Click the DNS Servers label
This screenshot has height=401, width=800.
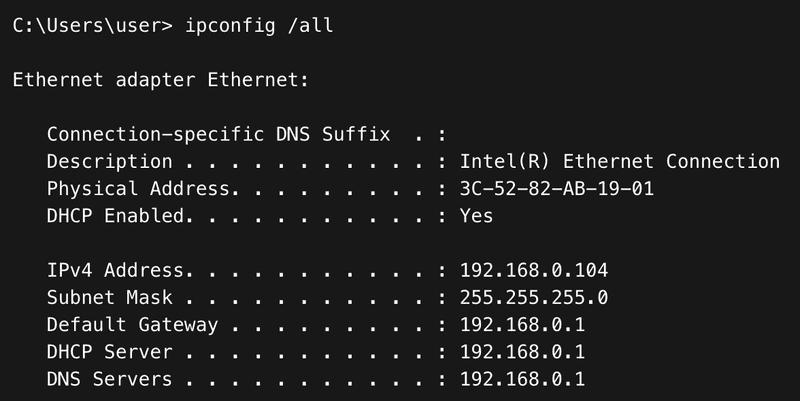110,379
